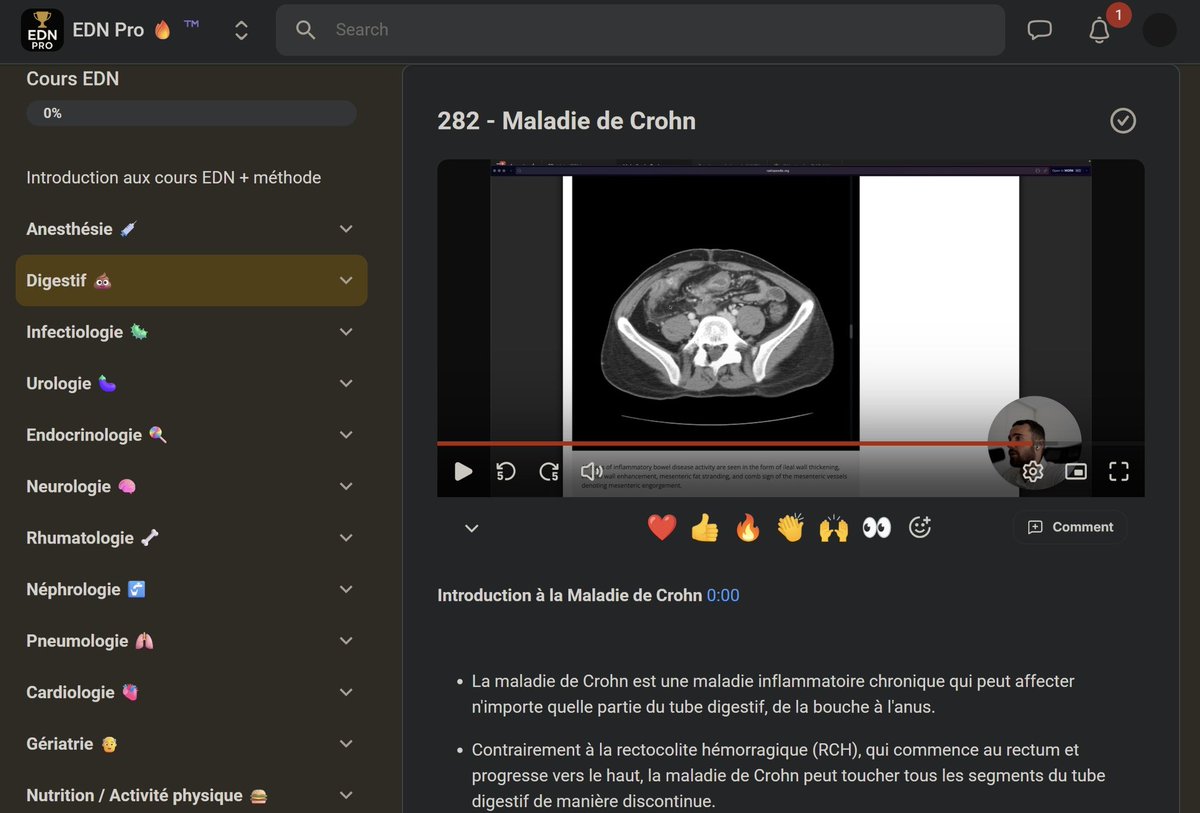Open the community switcher up-down arrows
This screenshot has width=1200, height=813.
point(241,30)
